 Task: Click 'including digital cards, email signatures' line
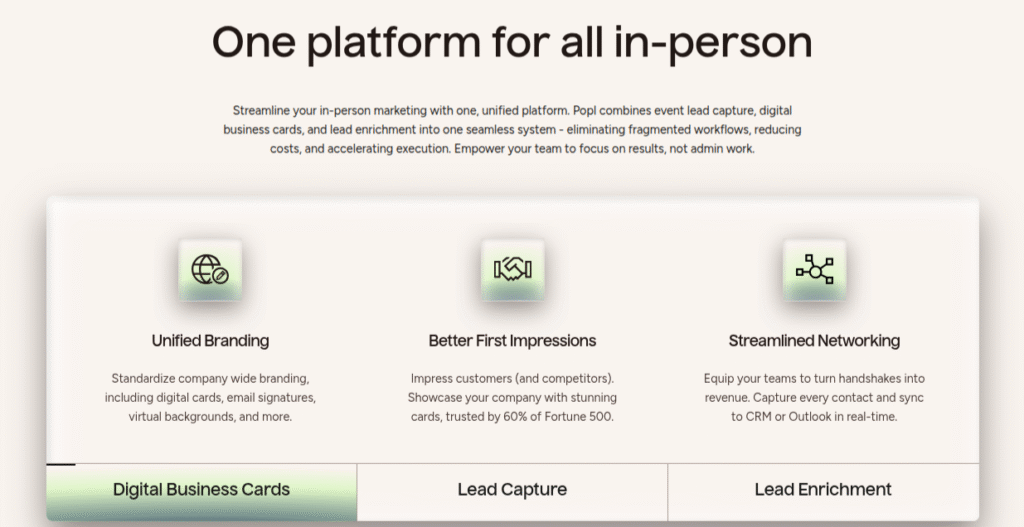(x=210, y=397)
